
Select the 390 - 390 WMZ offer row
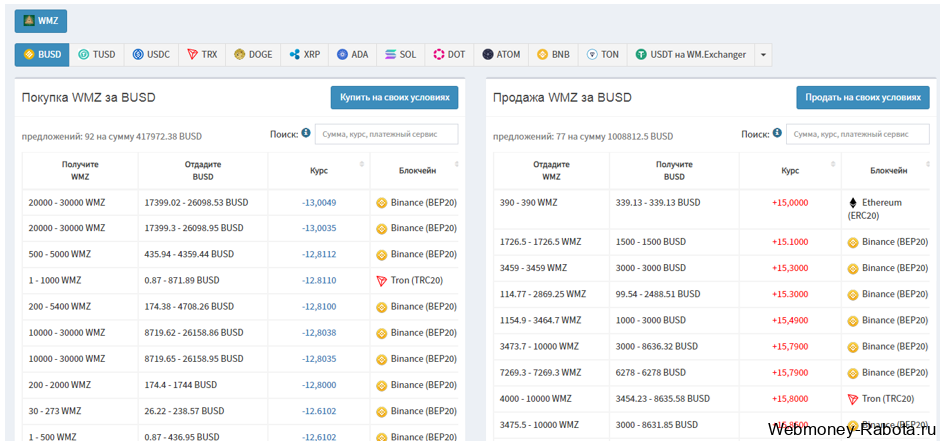click(x=712, y=209)
